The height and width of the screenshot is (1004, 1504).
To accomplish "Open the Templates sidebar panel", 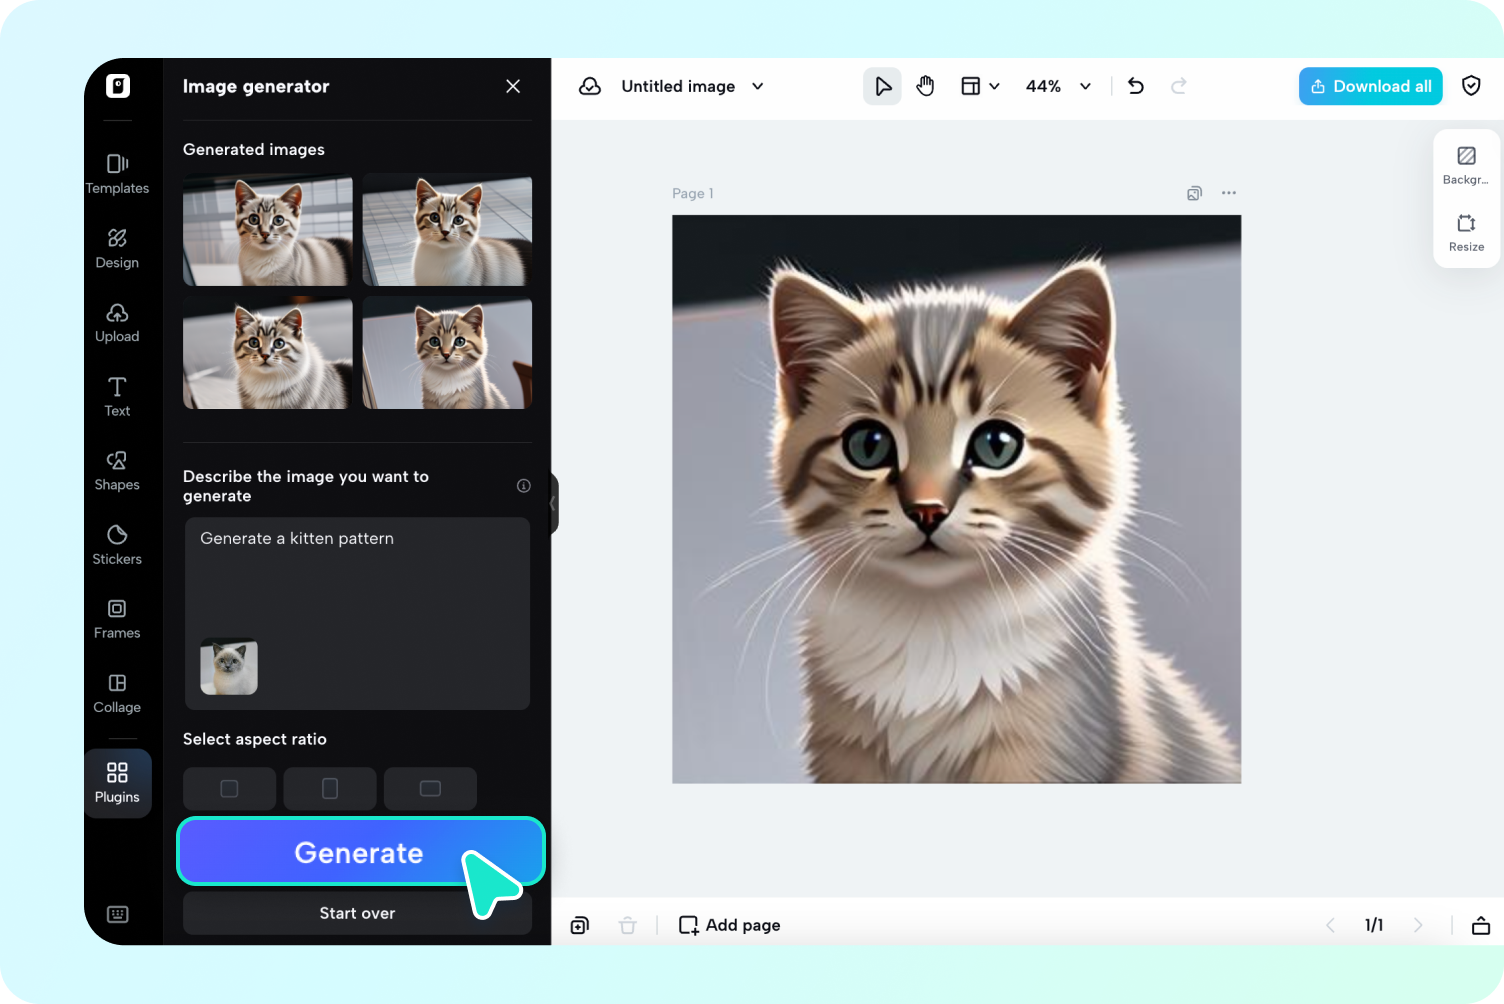I will pos(117,173).
